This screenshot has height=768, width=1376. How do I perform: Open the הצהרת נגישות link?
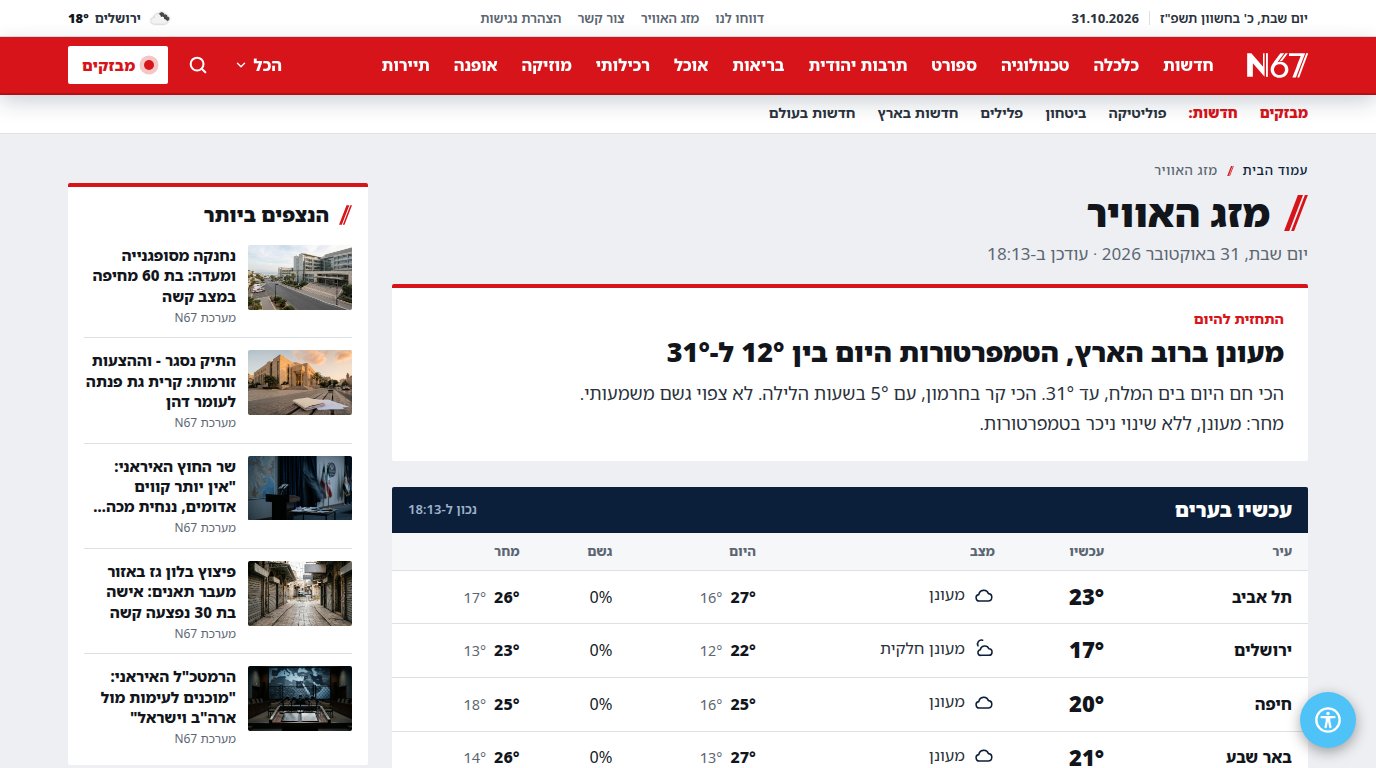521,18
